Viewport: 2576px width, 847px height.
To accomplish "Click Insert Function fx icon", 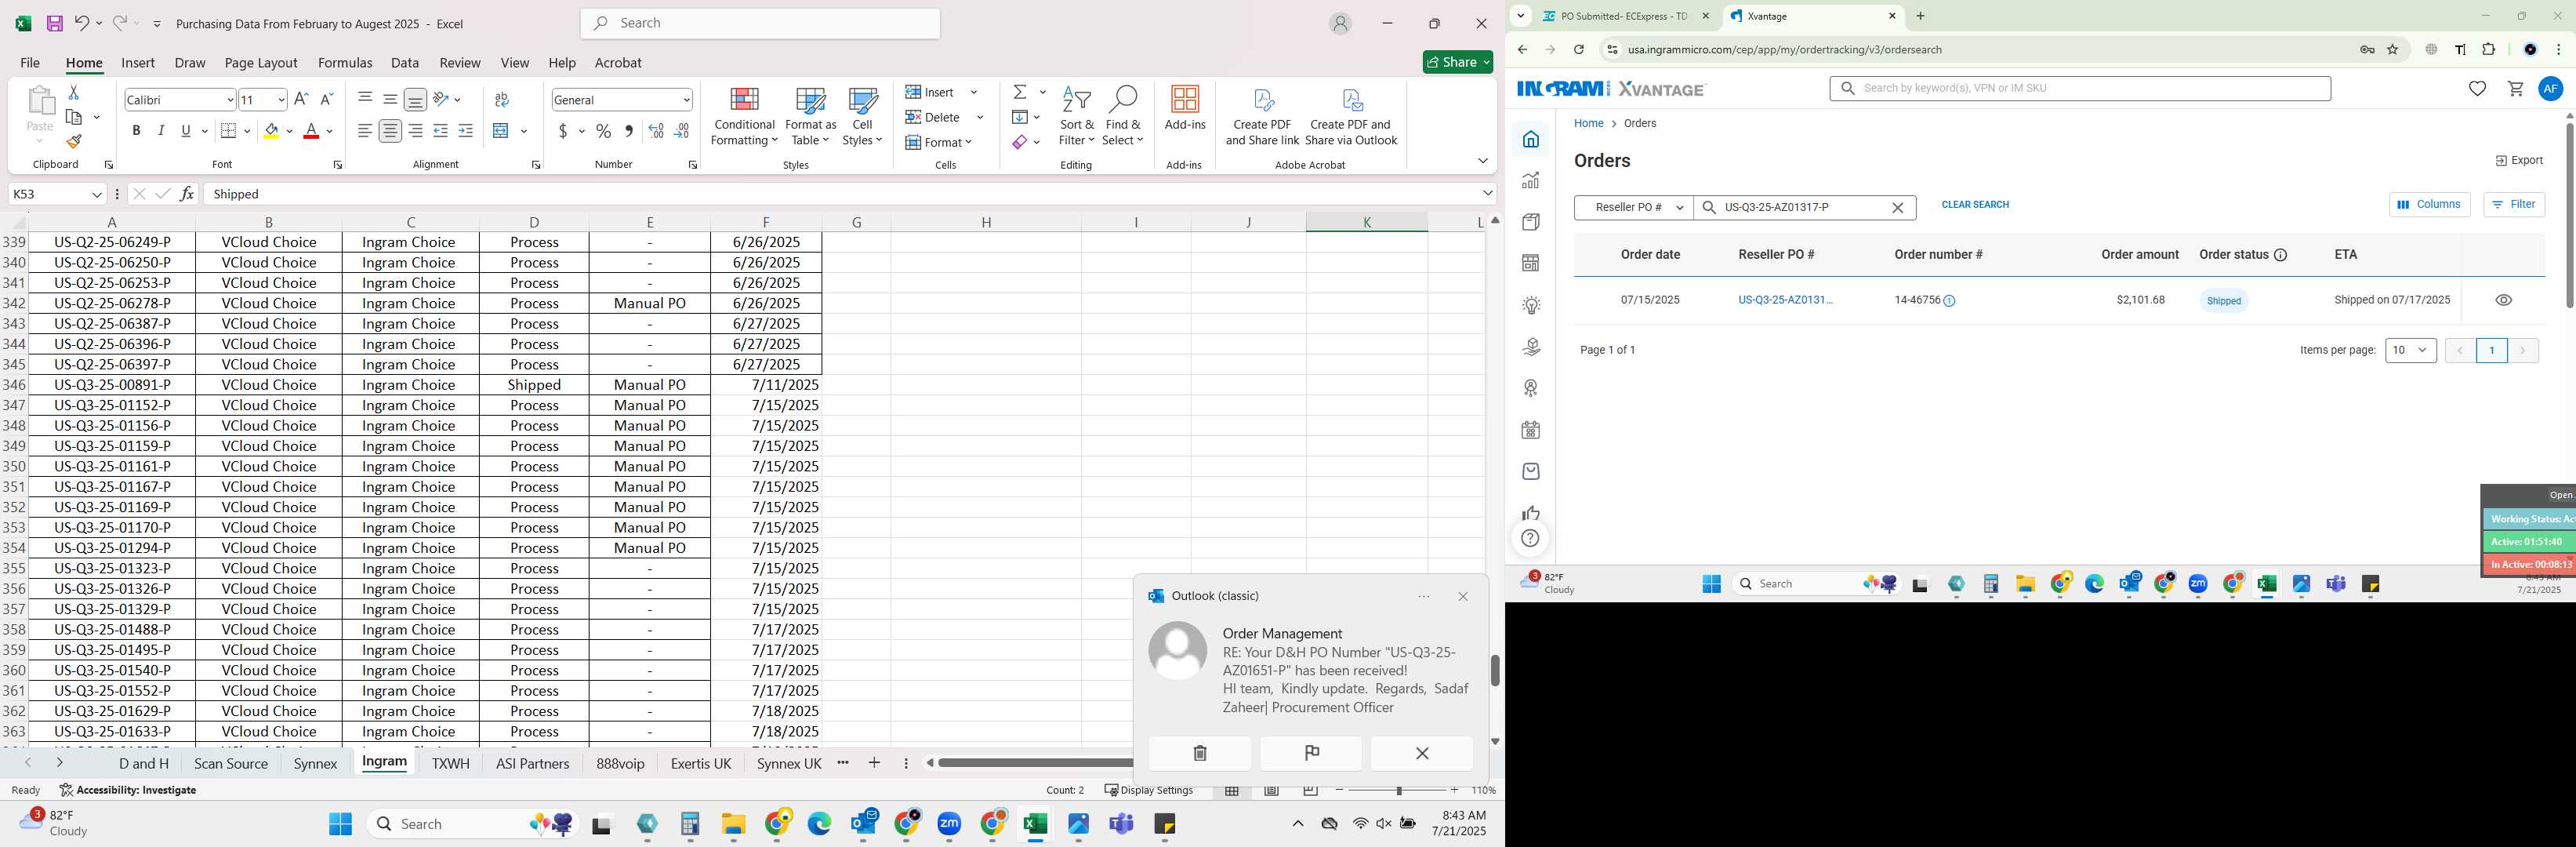I will point(187,194).
